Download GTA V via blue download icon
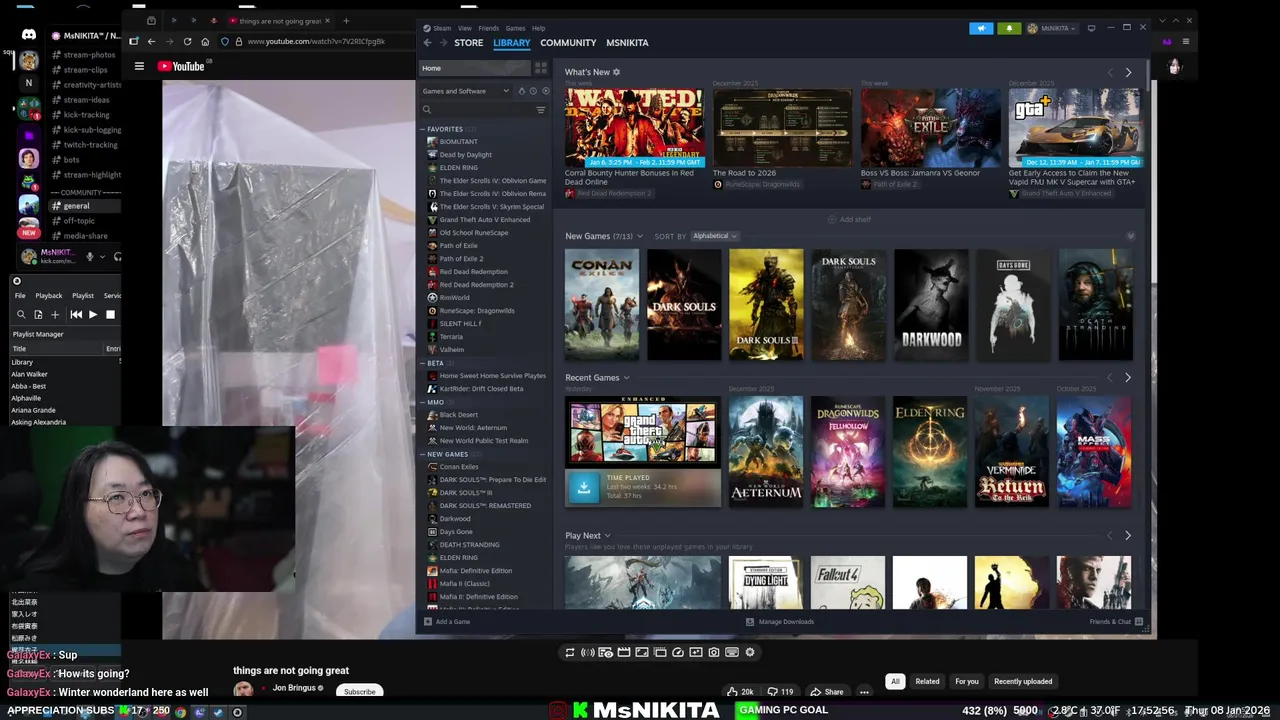Viewport: 1280px width, 720px height. (x=584, y=487)
